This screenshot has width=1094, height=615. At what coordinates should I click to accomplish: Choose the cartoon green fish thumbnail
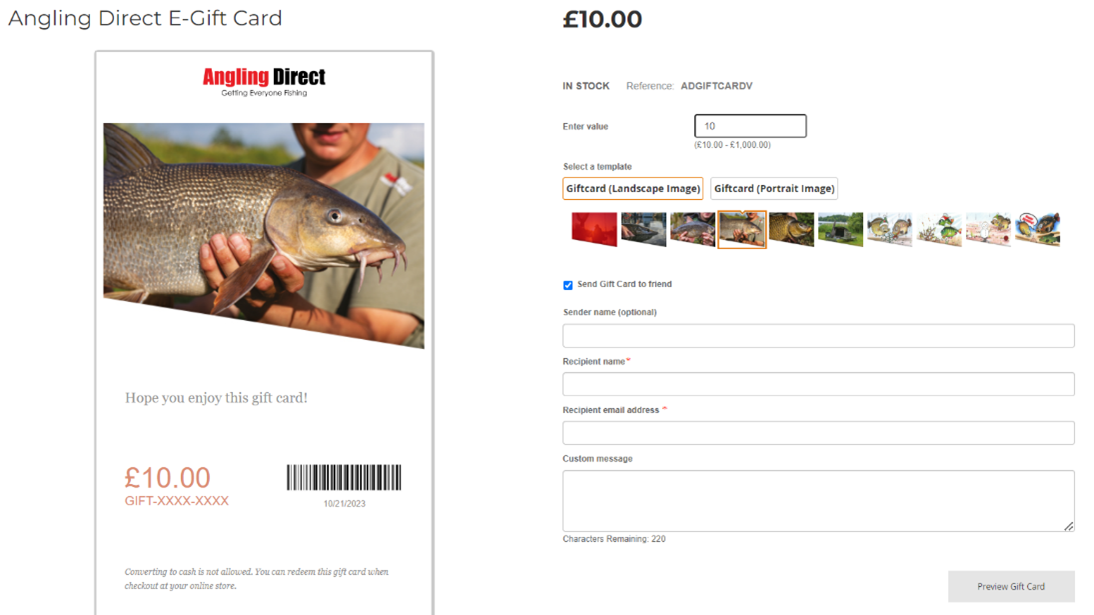point(939,229)
